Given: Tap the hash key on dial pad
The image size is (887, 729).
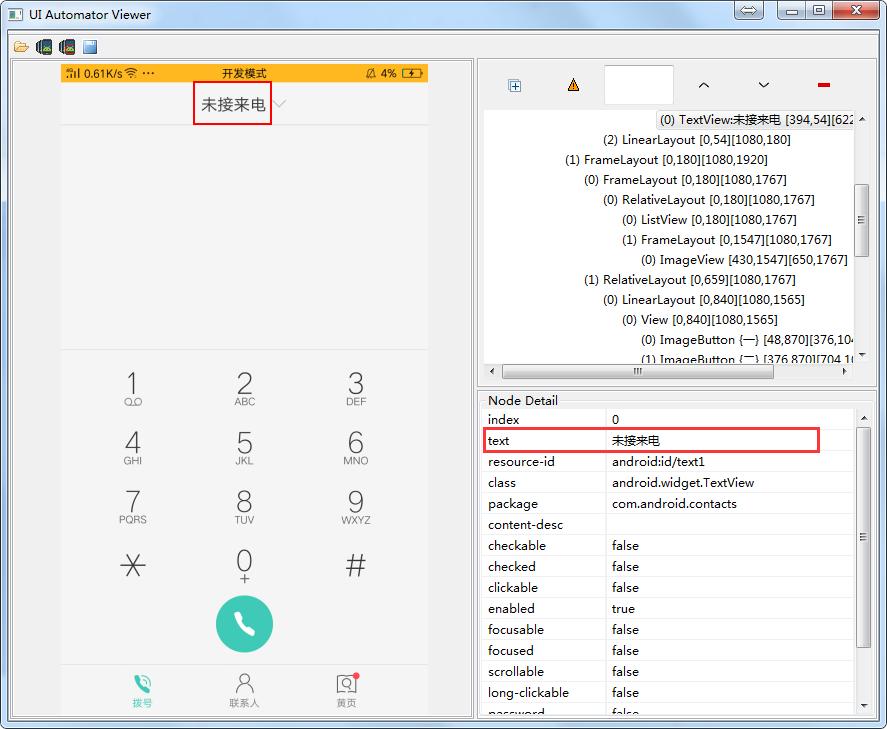Looking at the screenshot, I should [356, 565].
